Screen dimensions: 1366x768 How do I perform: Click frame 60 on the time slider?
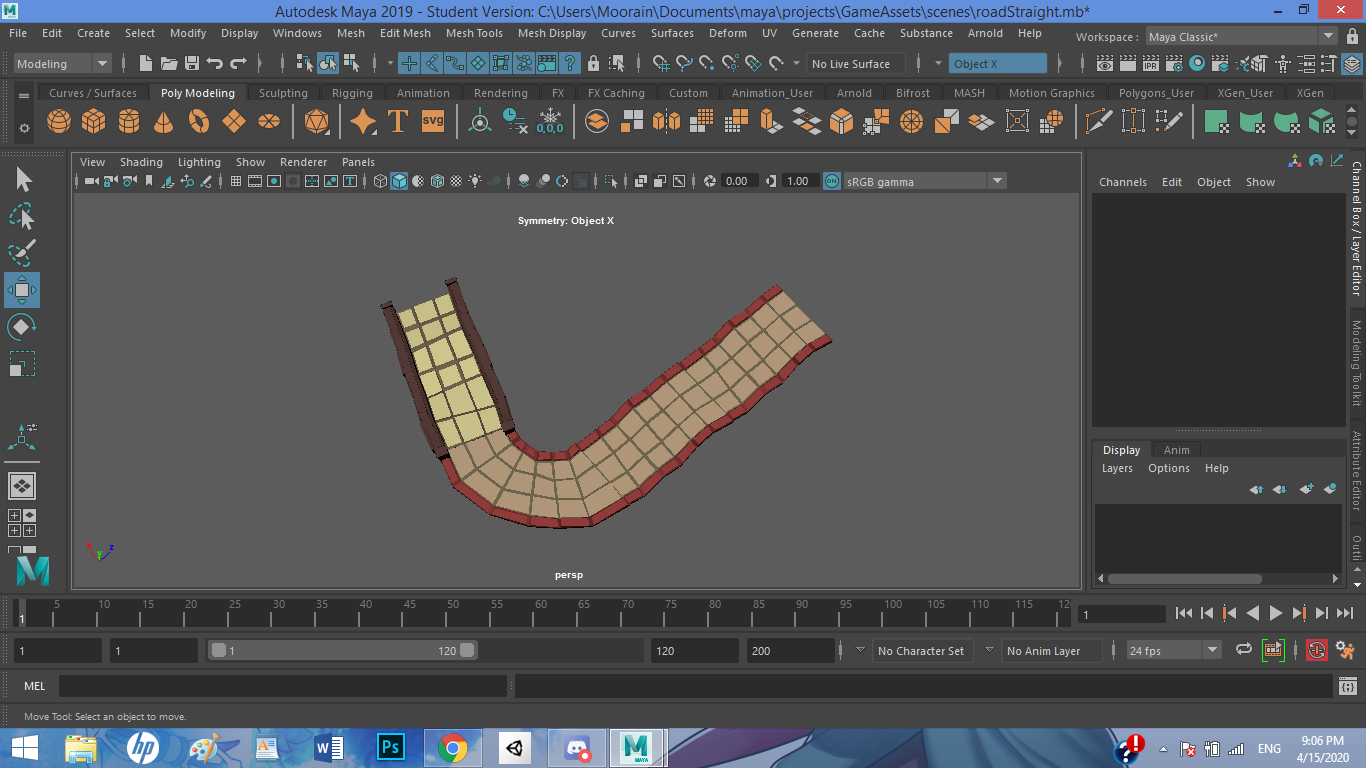(541, 612)
